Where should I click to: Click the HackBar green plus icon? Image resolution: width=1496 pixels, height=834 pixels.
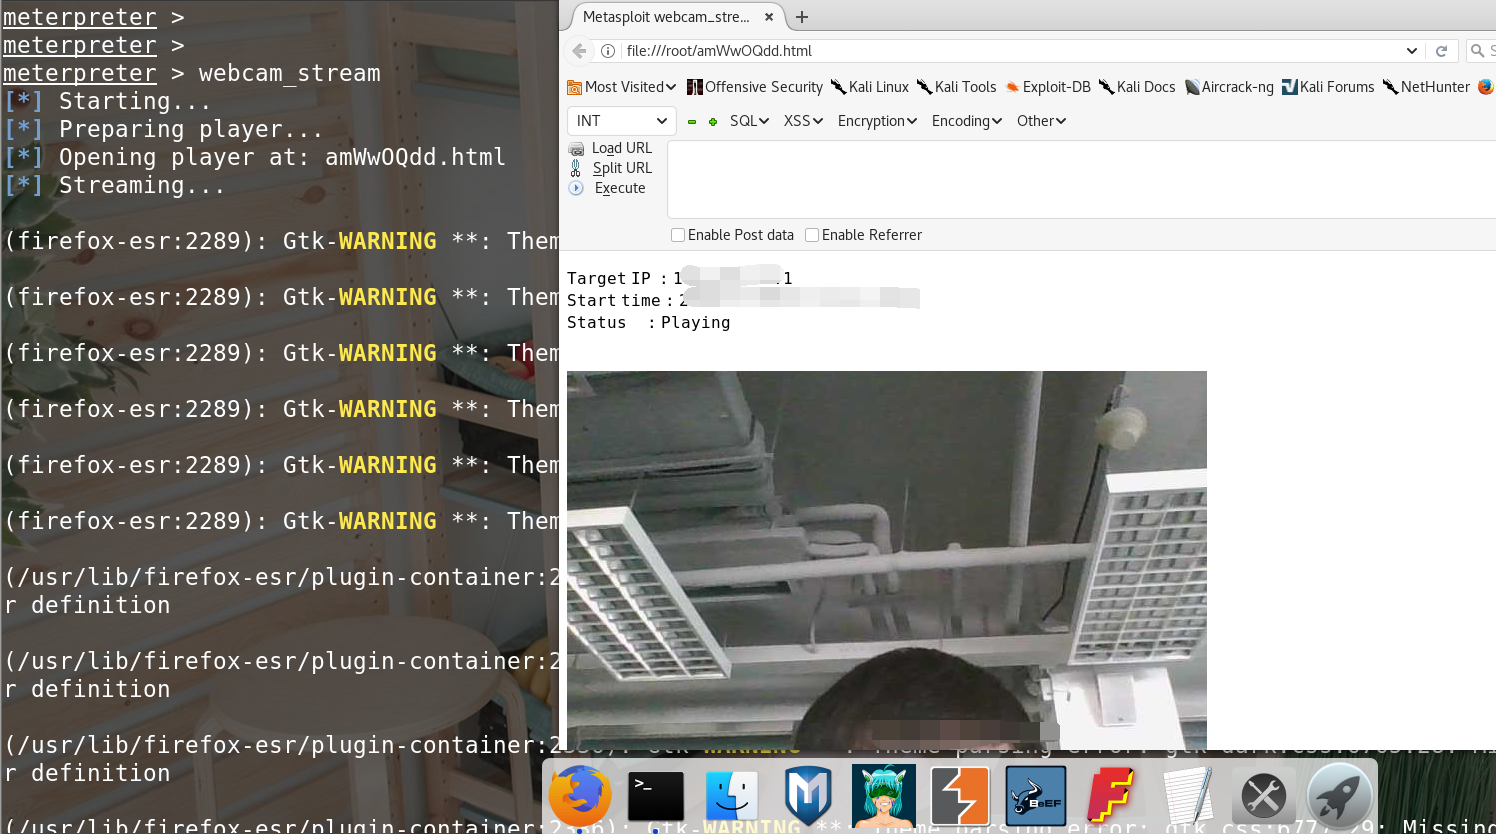tap(713, 122)
